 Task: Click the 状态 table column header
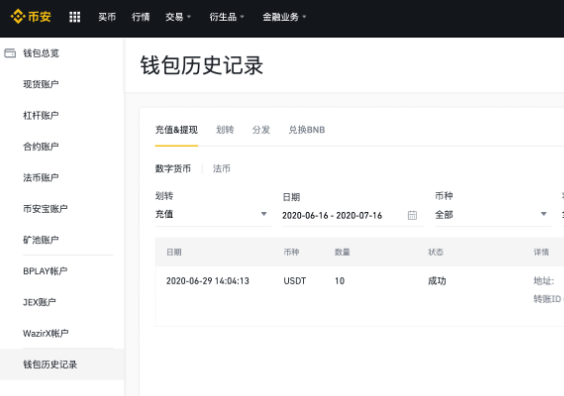pos(435,252)
